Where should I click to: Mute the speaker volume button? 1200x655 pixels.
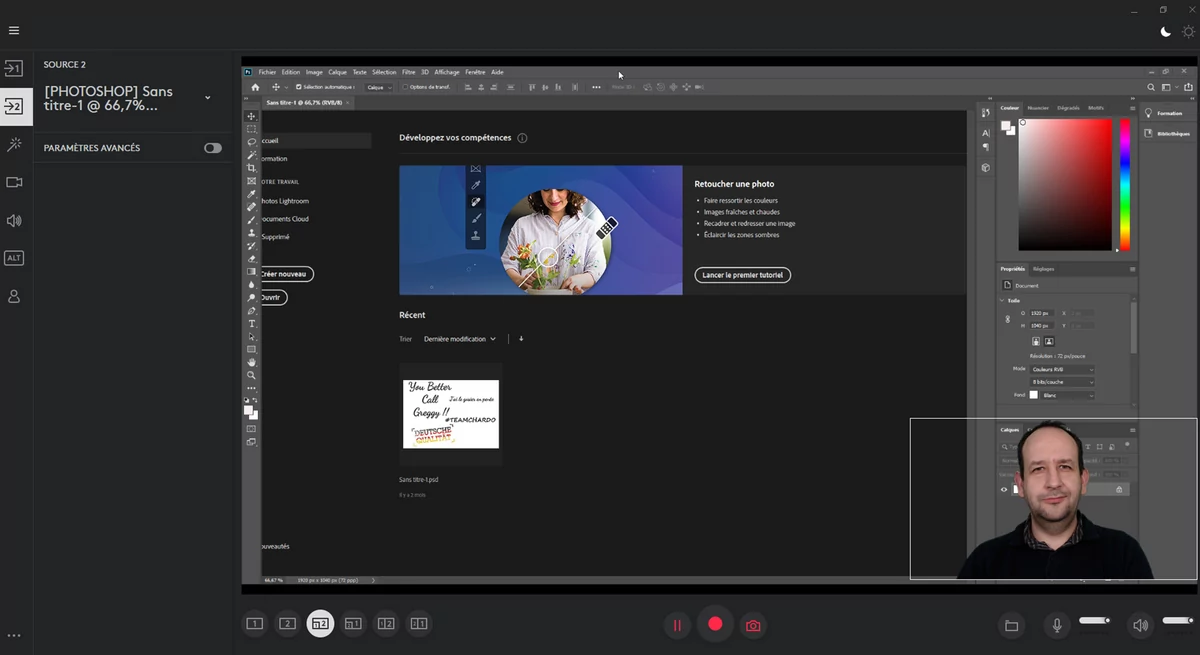[x=1140, y=626]
